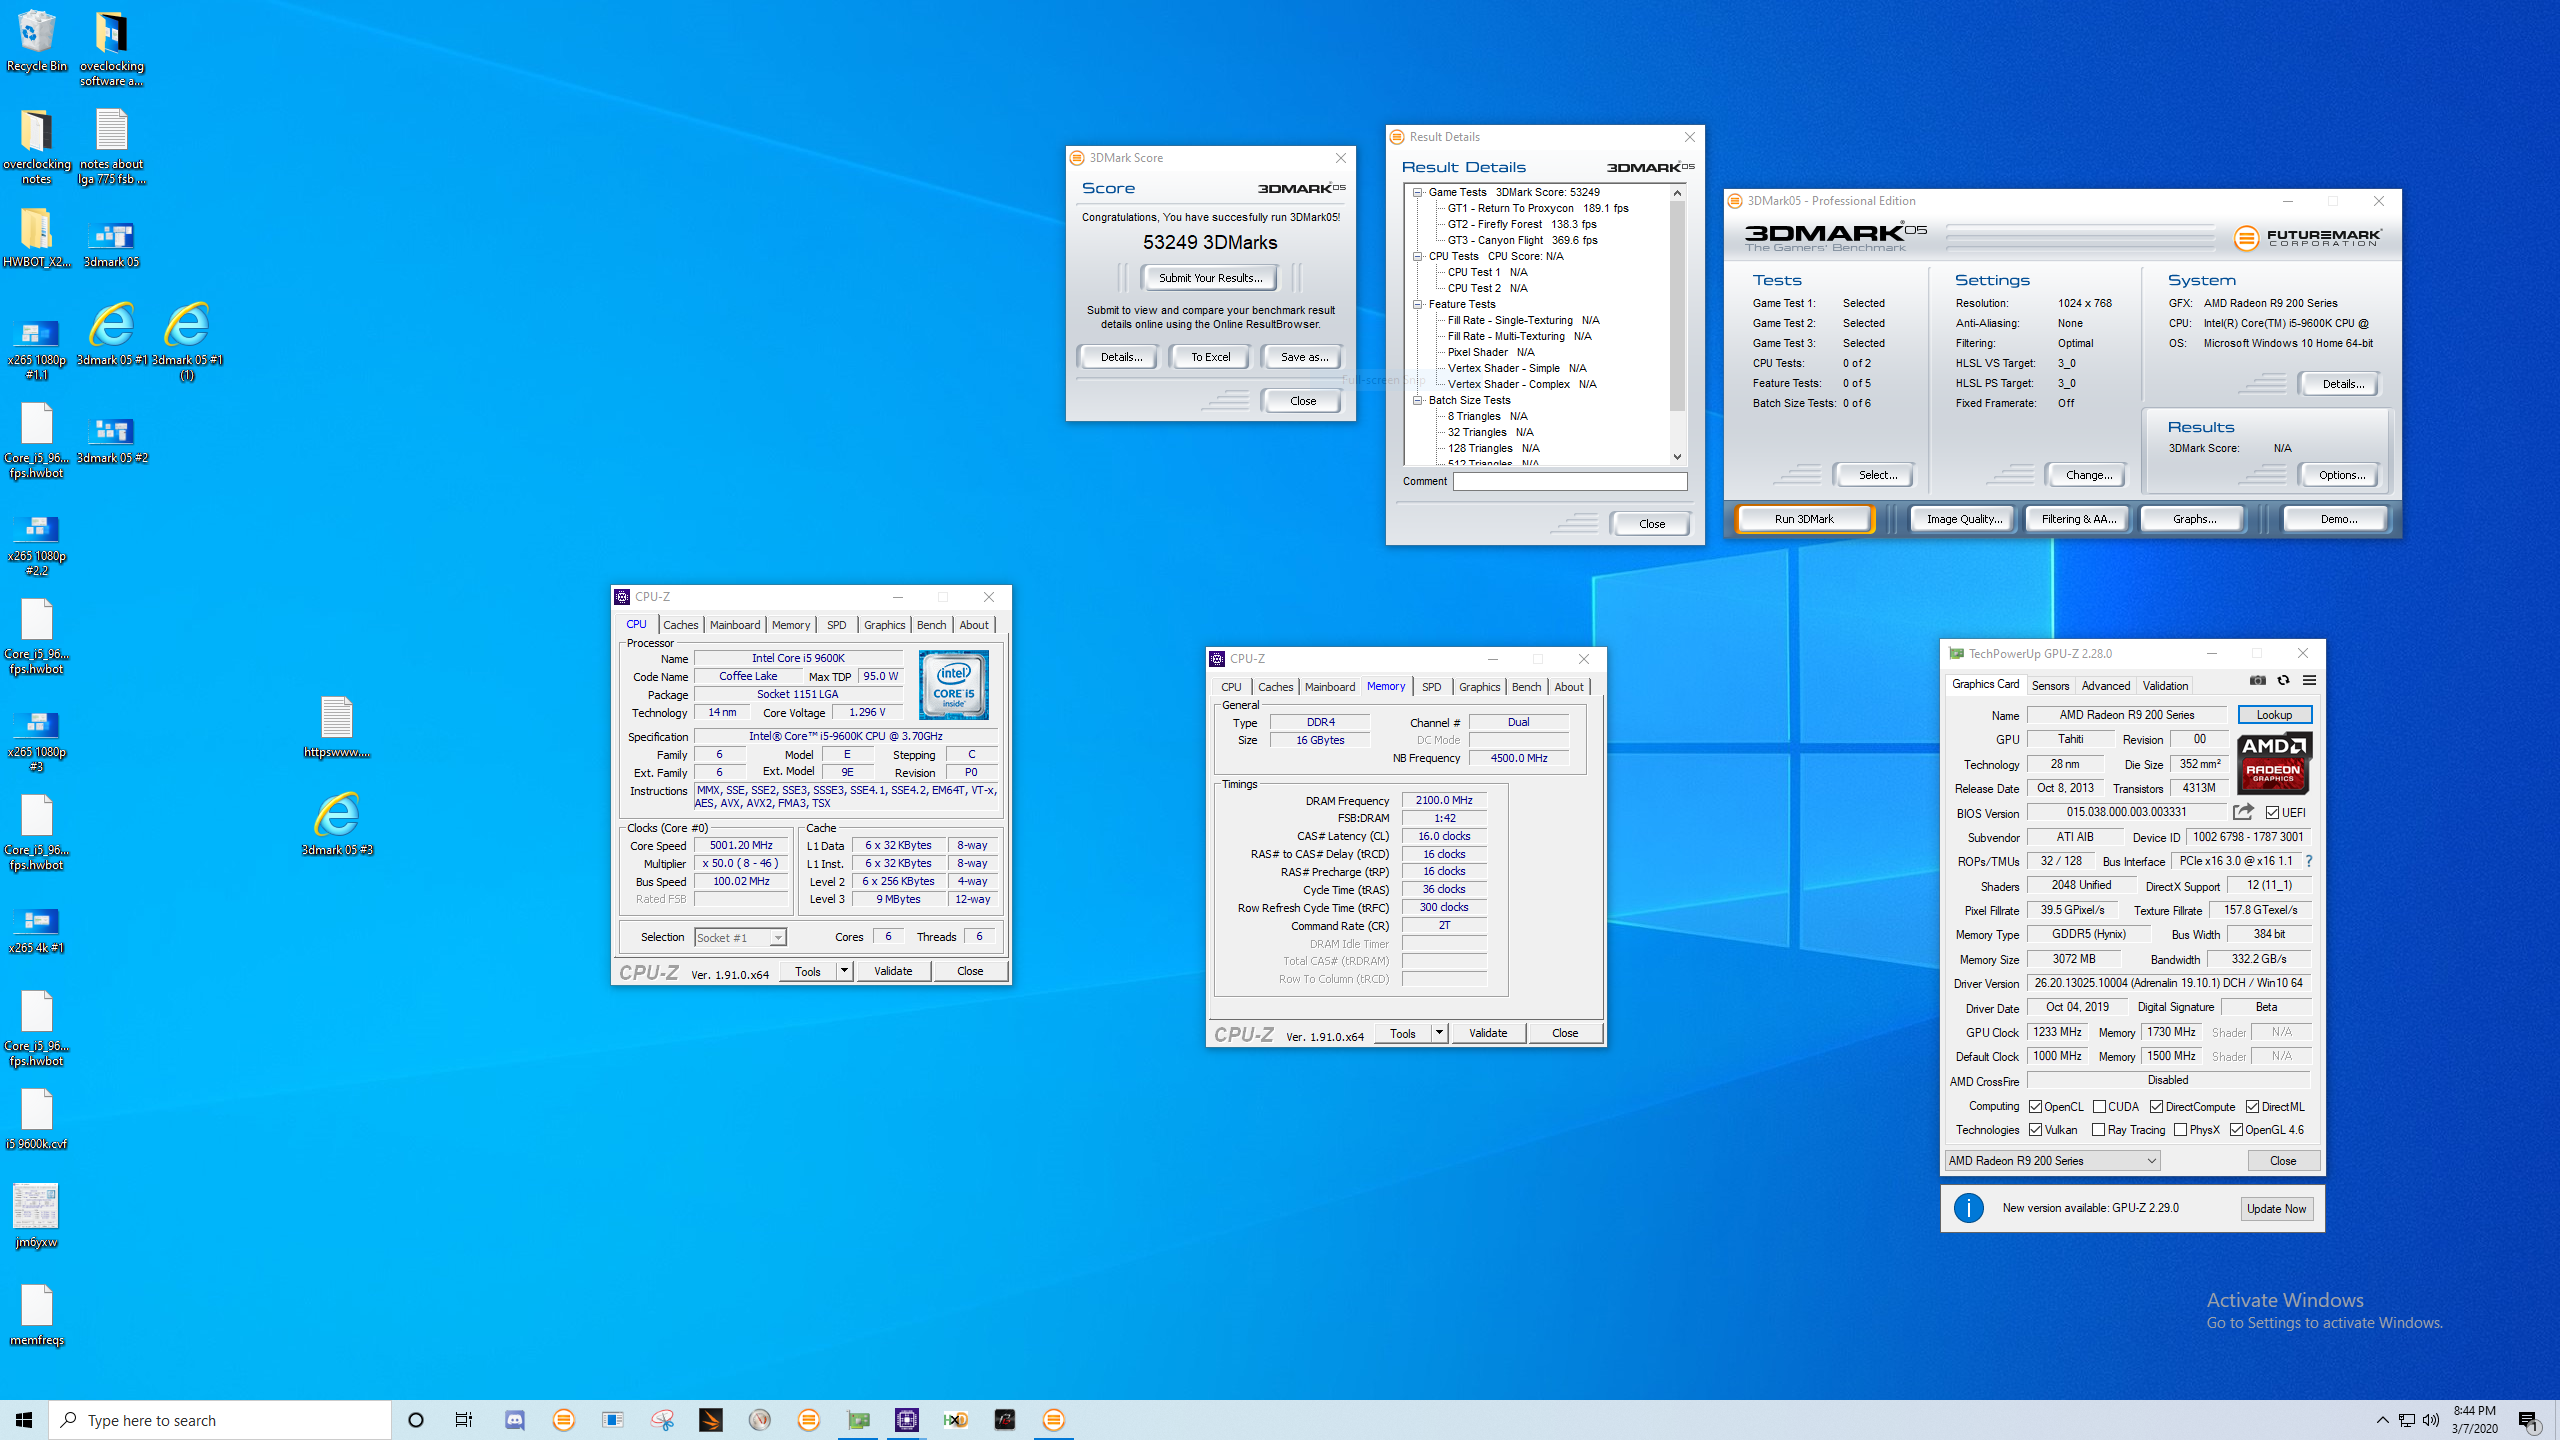Click the GPU-Z screenshot camera icon
This screenshot has height=1440, width=2560.
pos(2258,680)
